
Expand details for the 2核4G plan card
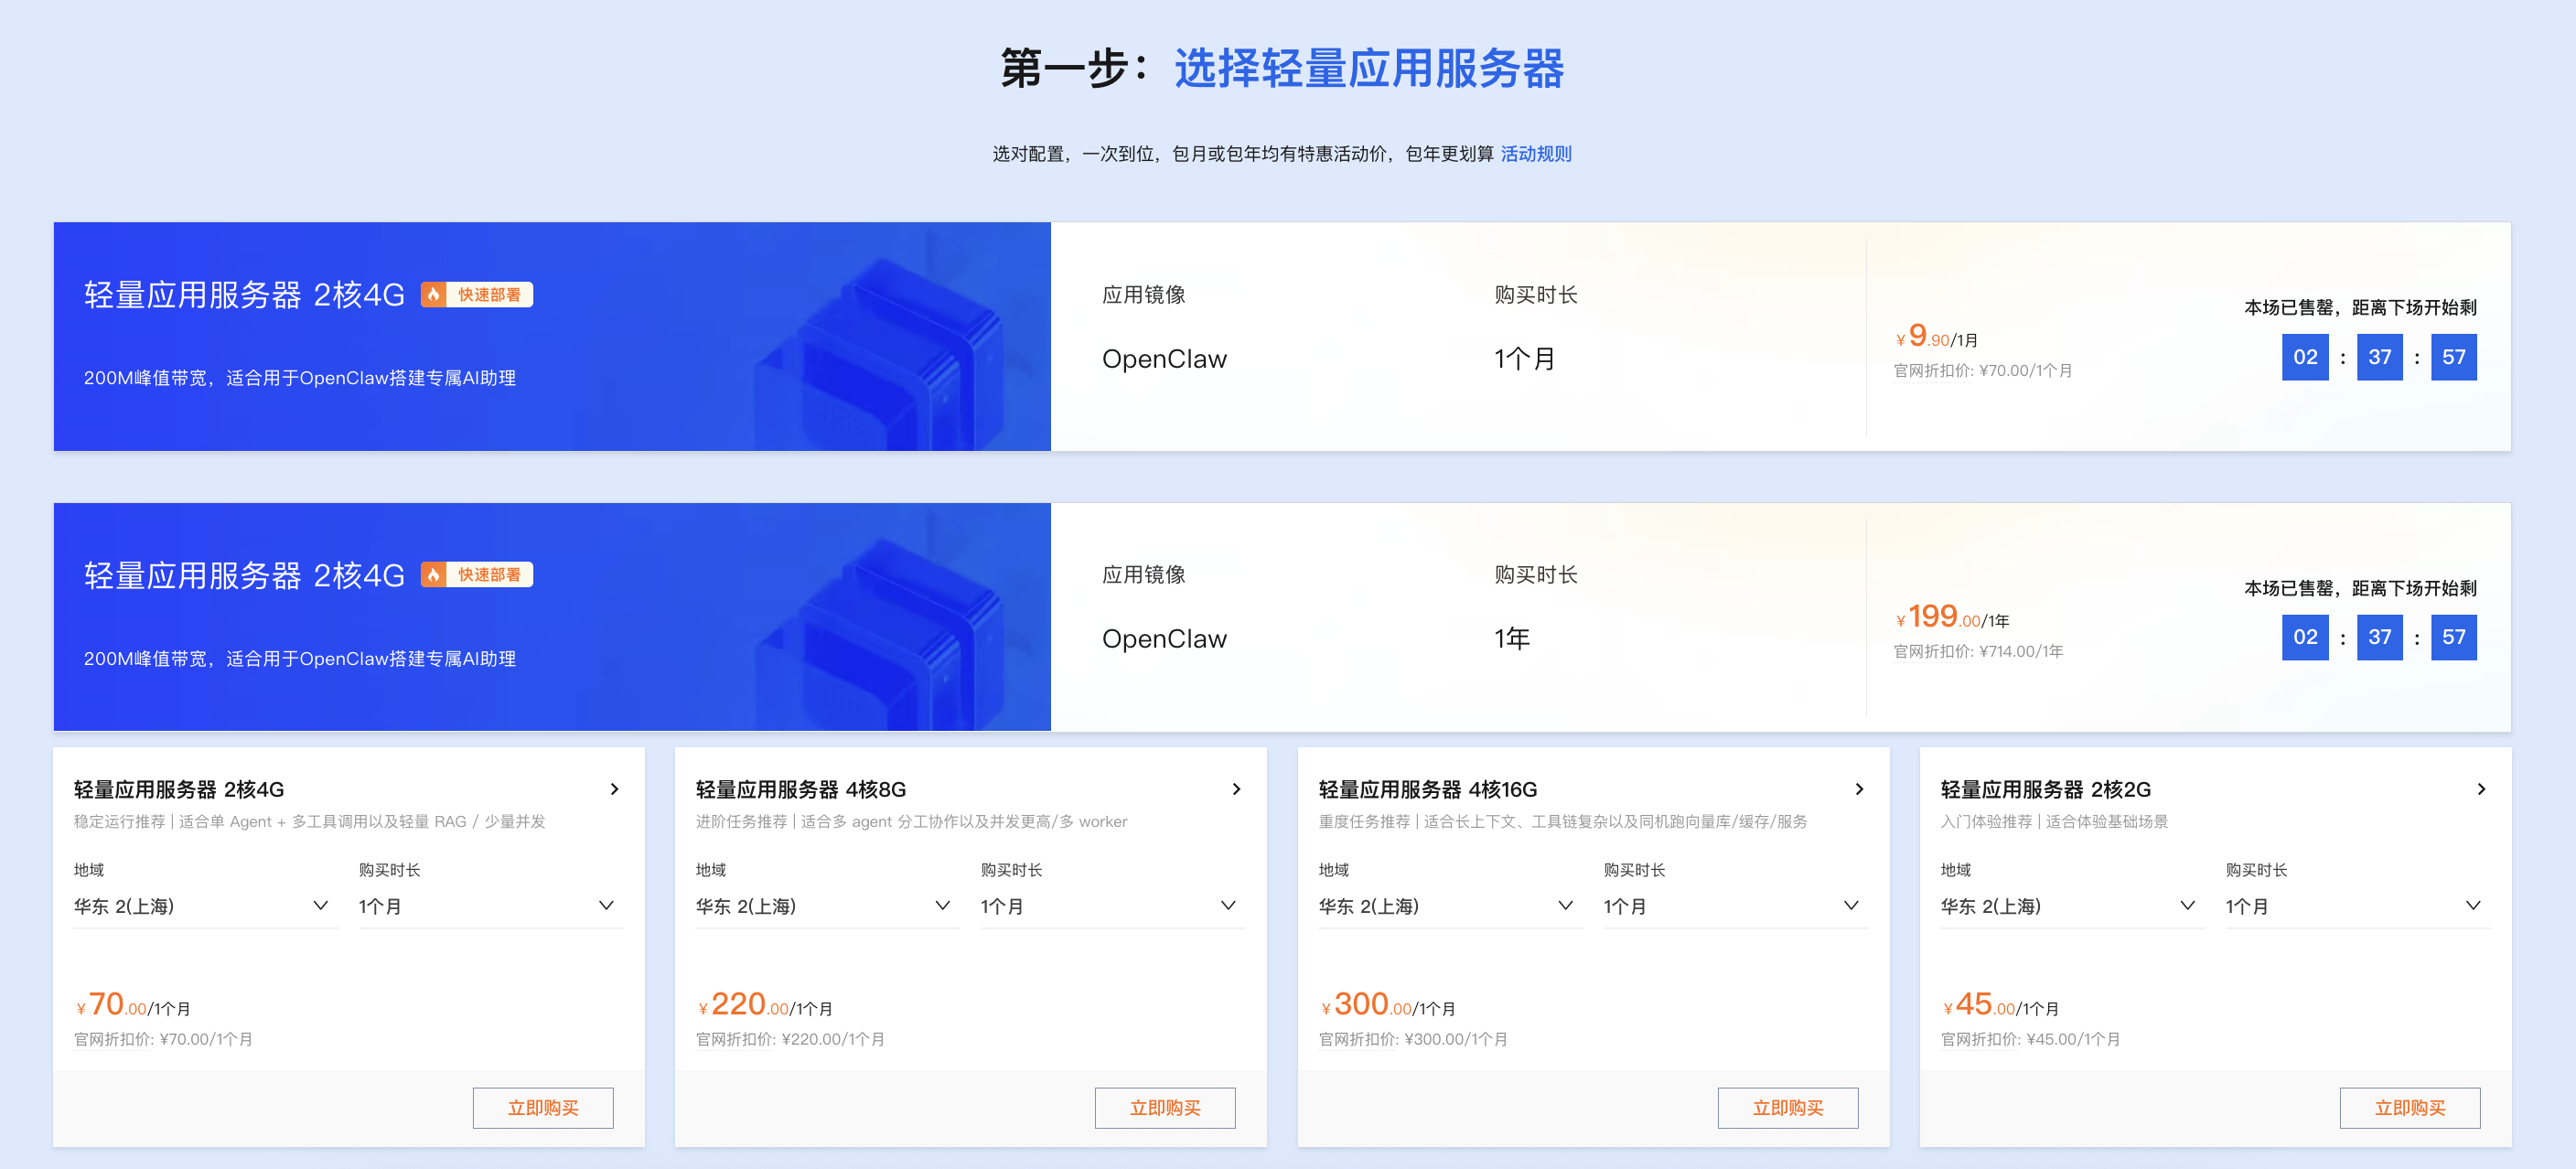[614, 789]
